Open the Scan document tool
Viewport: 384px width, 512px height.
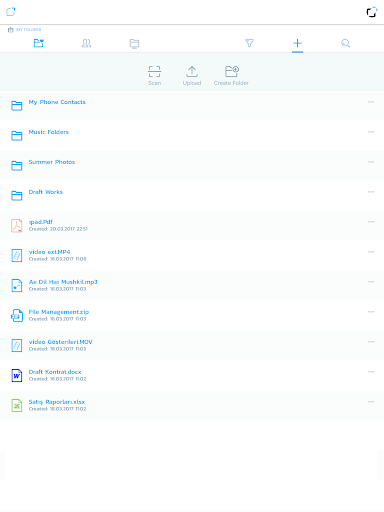tap(154, 75)
